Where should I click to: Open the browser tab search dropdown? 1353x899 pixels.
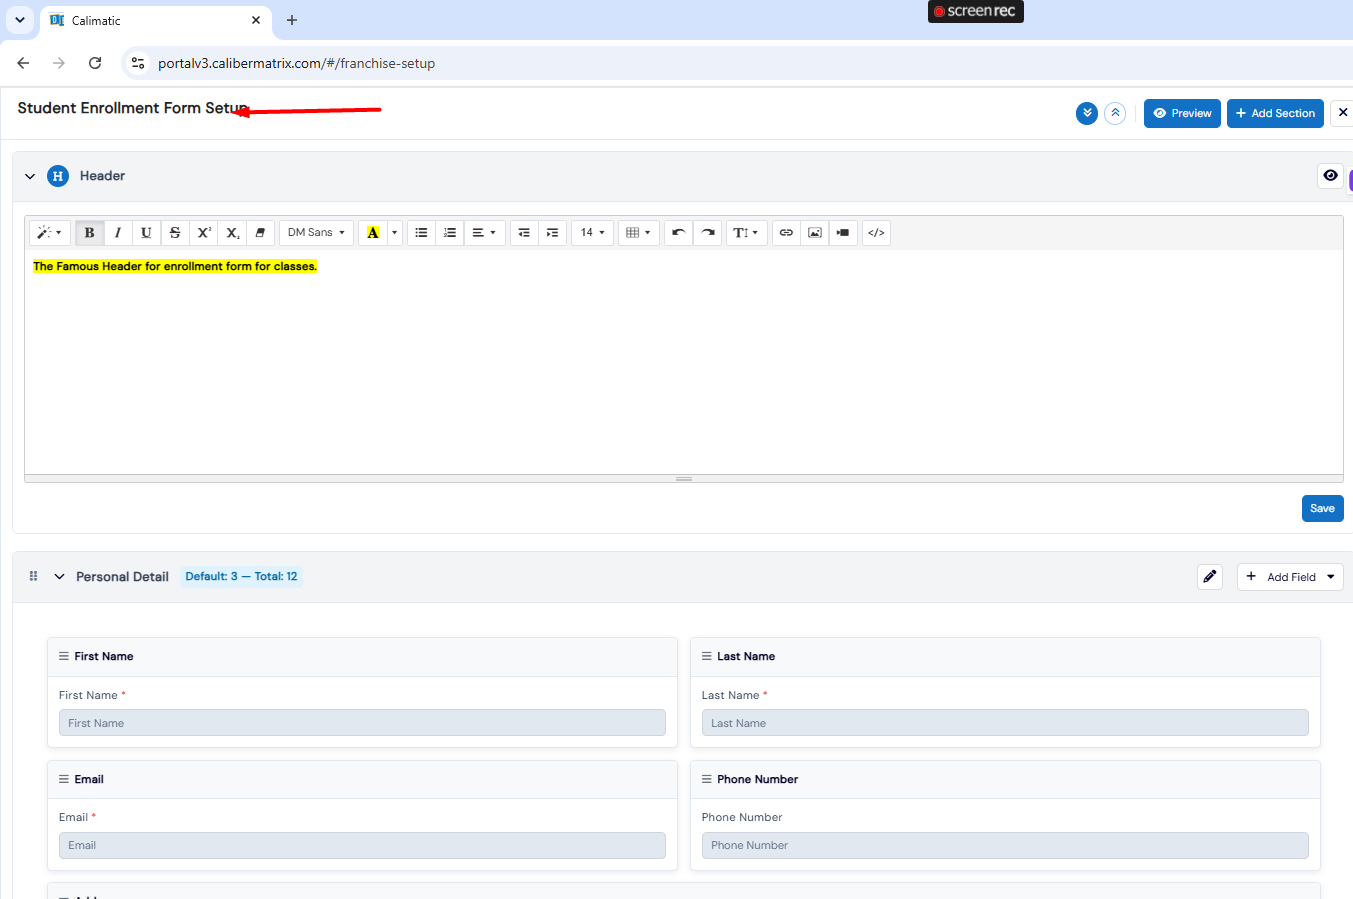tap(20, 20)
